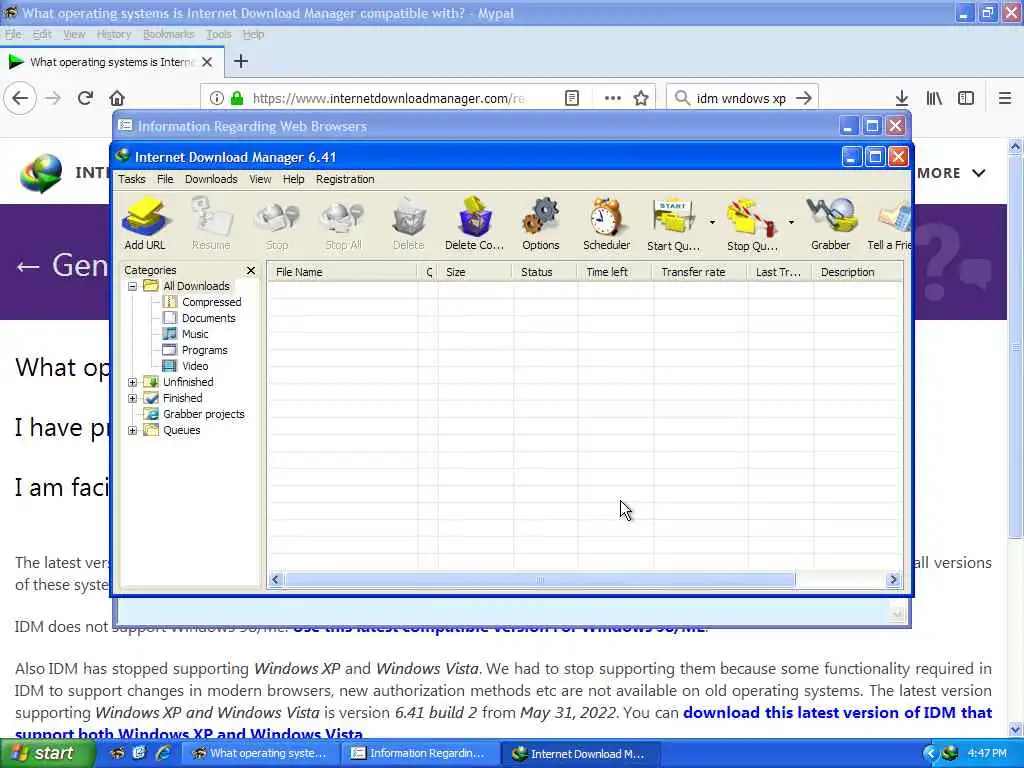1024x768 pixels.
Task: Collapse the All Downloads tree node
Action: click(133, 286)
